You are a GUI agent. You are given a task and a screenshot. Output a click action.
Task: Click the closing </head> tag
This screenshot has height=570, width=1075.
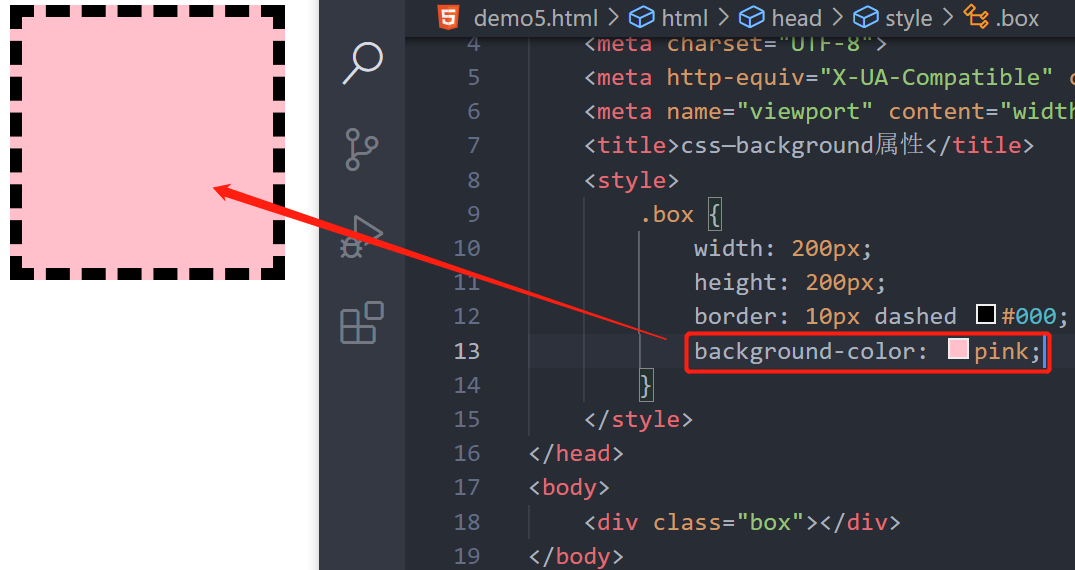click(576, 453)
